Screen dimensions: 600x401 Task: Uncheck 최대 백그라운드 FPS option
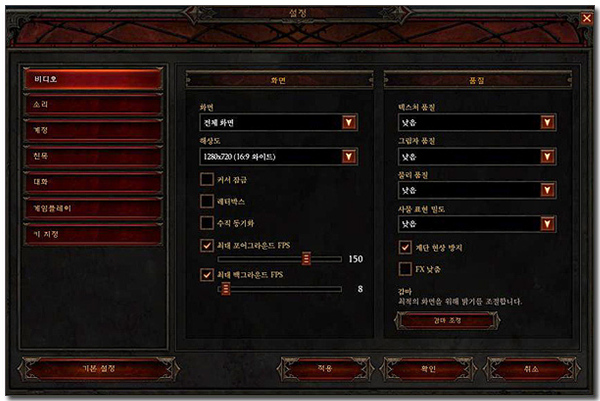pyautogui.click(x=207, y=275)
